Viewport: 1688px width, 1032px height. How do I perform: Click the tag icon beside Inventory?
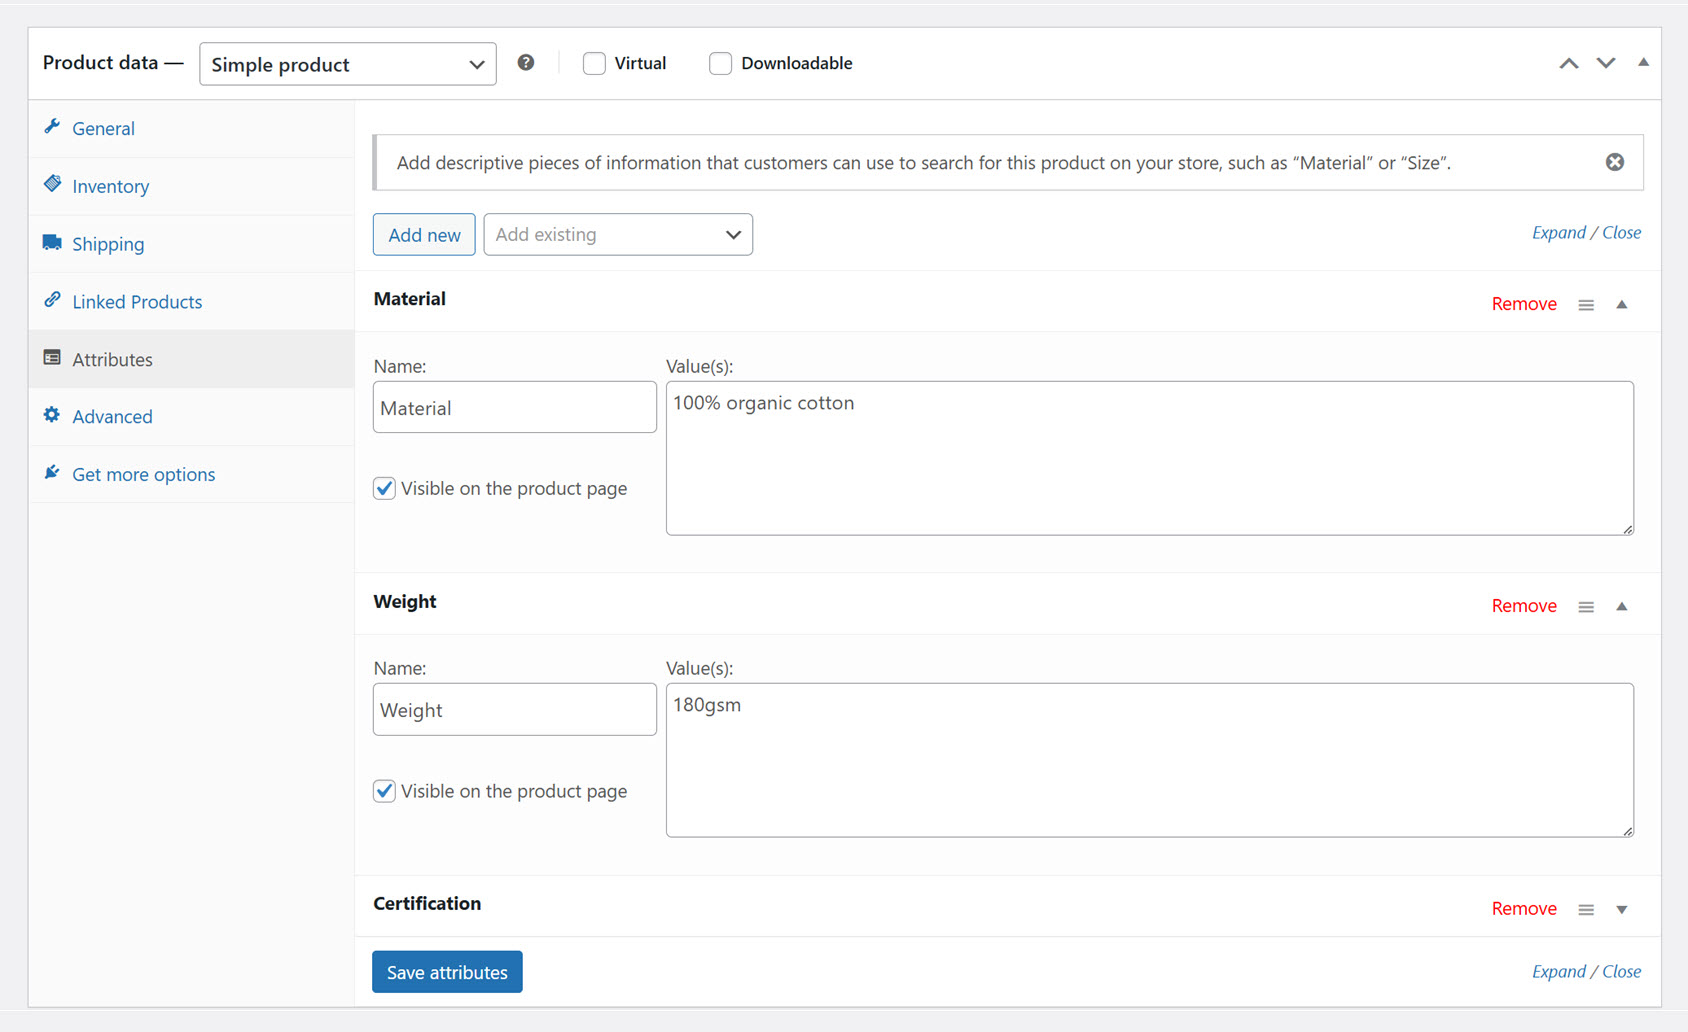(x=53, y=185)
